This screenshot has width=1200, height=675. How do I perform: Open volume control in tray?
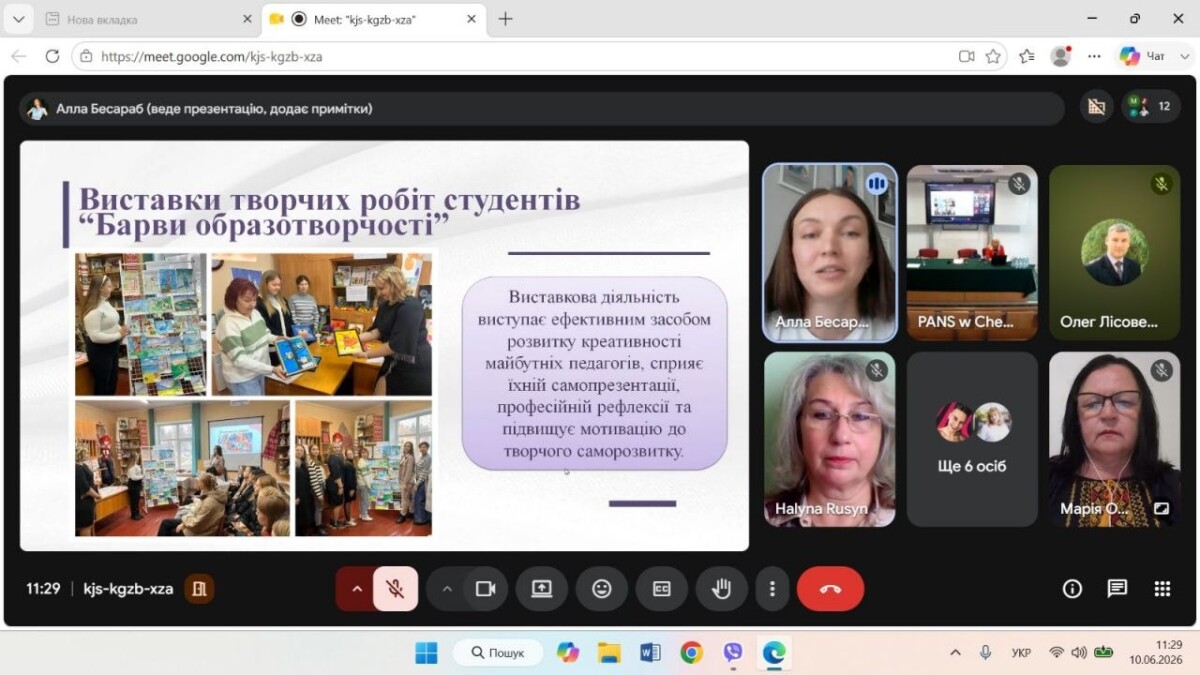point(1079,653)
